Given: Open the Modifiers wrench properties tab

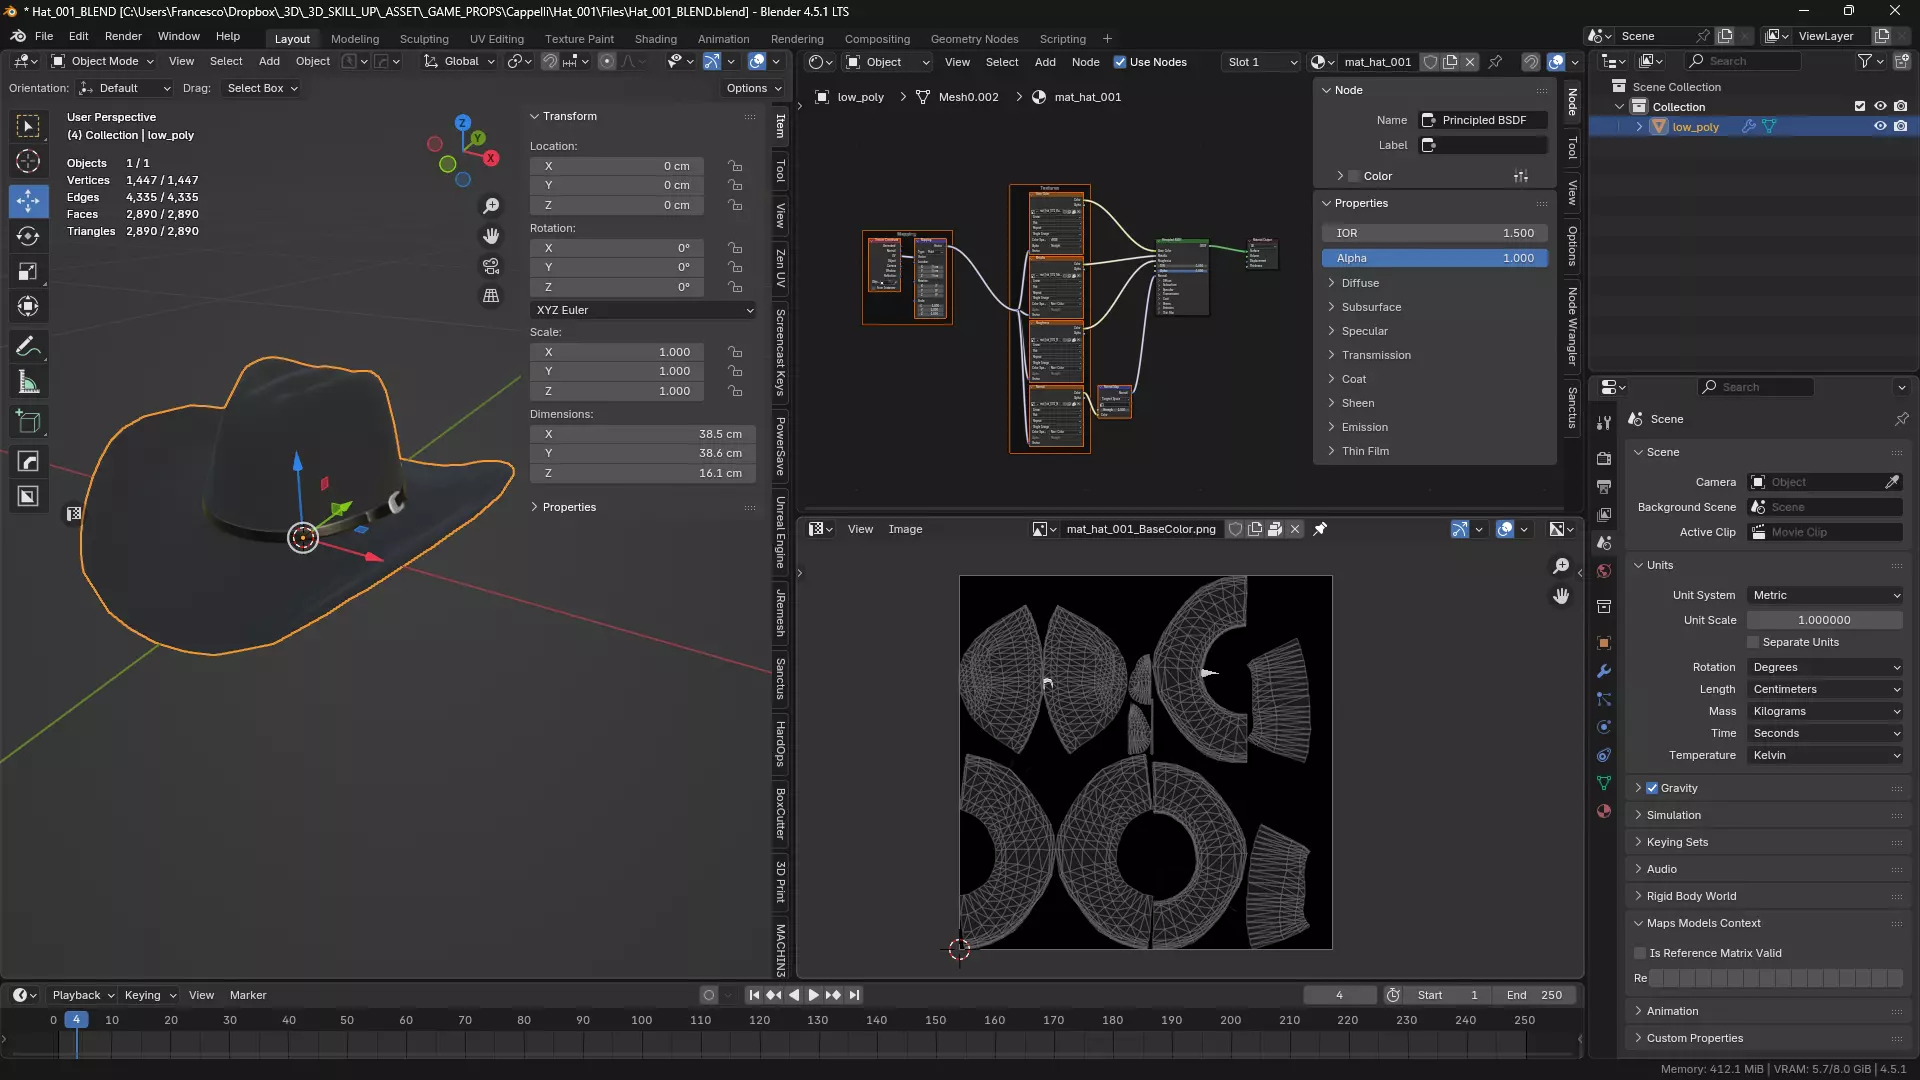Looking at the screenshot, I should click(x=1604, y=671).
